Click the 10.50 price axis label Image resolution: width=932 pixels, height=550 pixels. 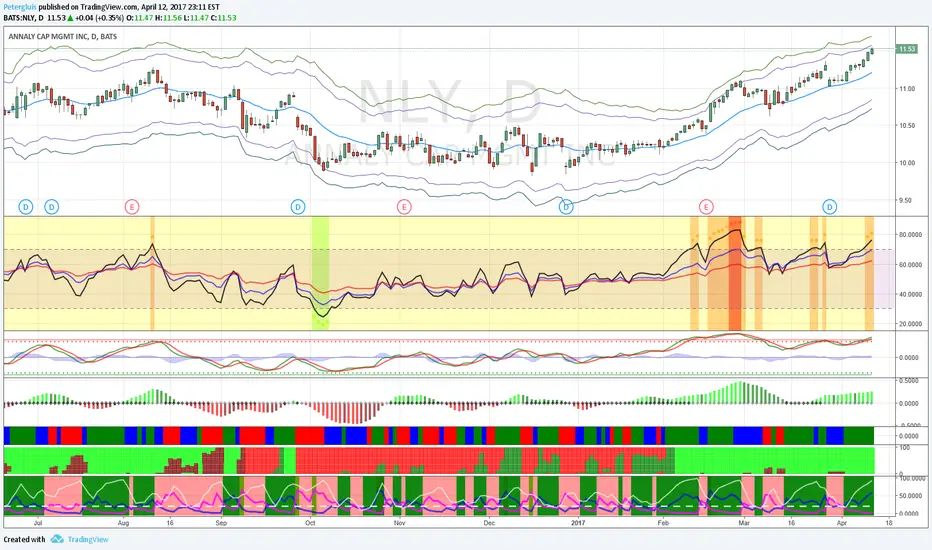(x=907, y=125)
